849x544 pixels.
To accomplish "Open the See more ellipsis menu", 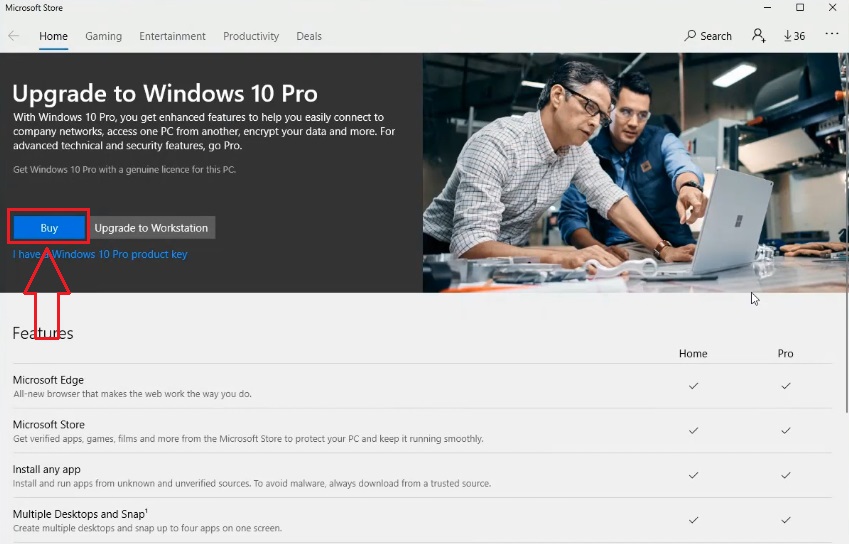I will [x=832, y=34].
